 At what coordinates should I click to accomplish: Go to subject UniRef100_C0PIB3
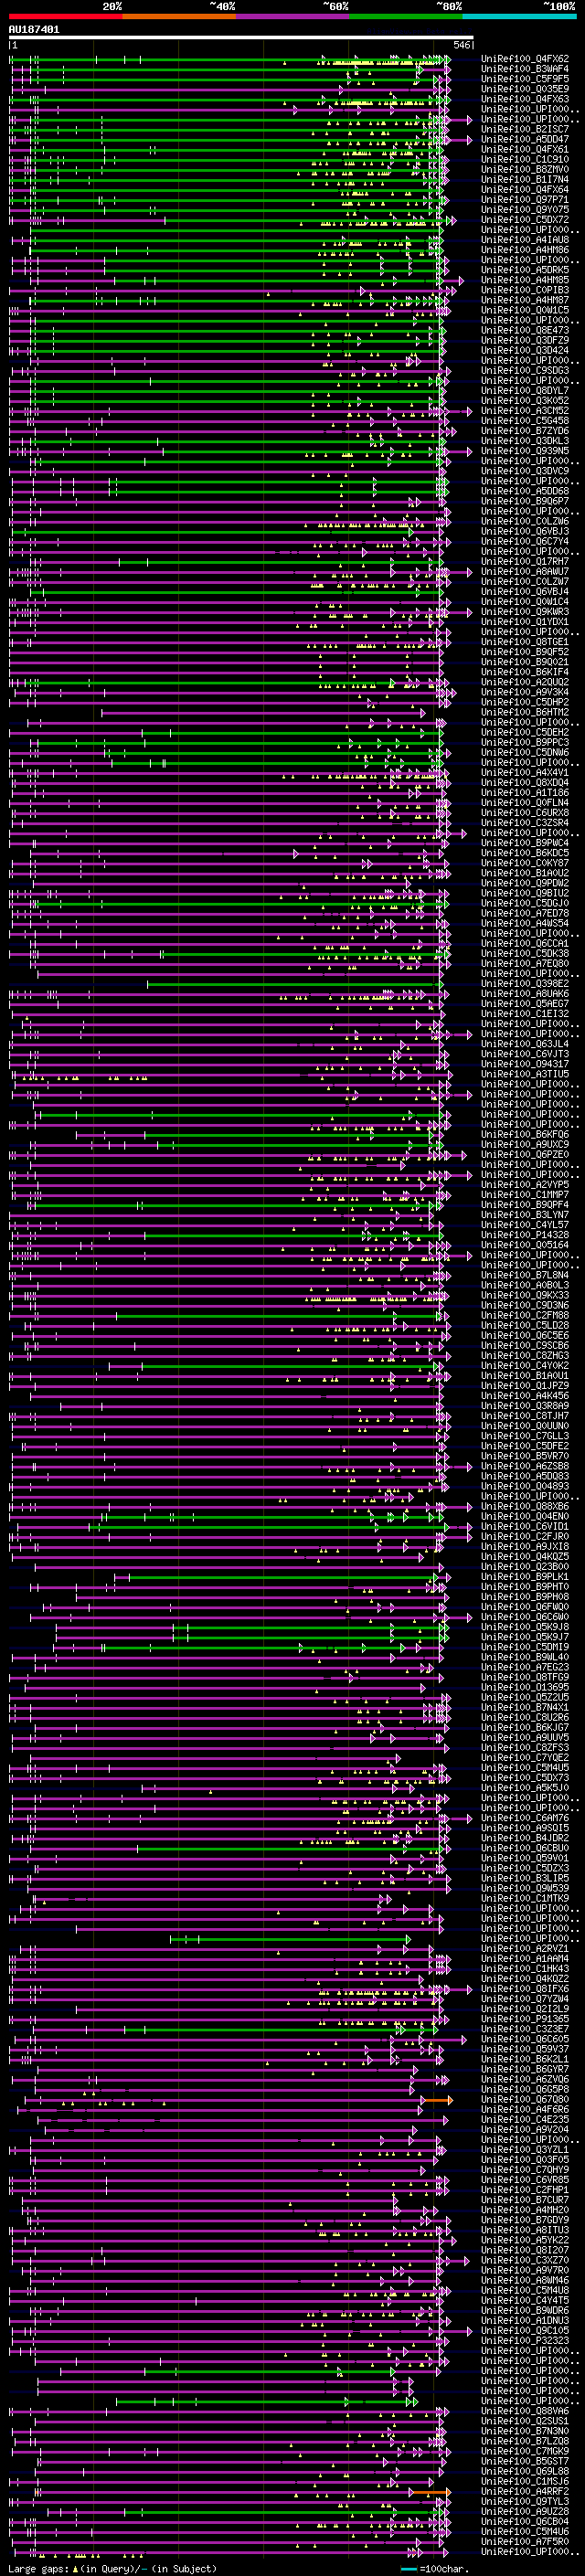[525, 290]
